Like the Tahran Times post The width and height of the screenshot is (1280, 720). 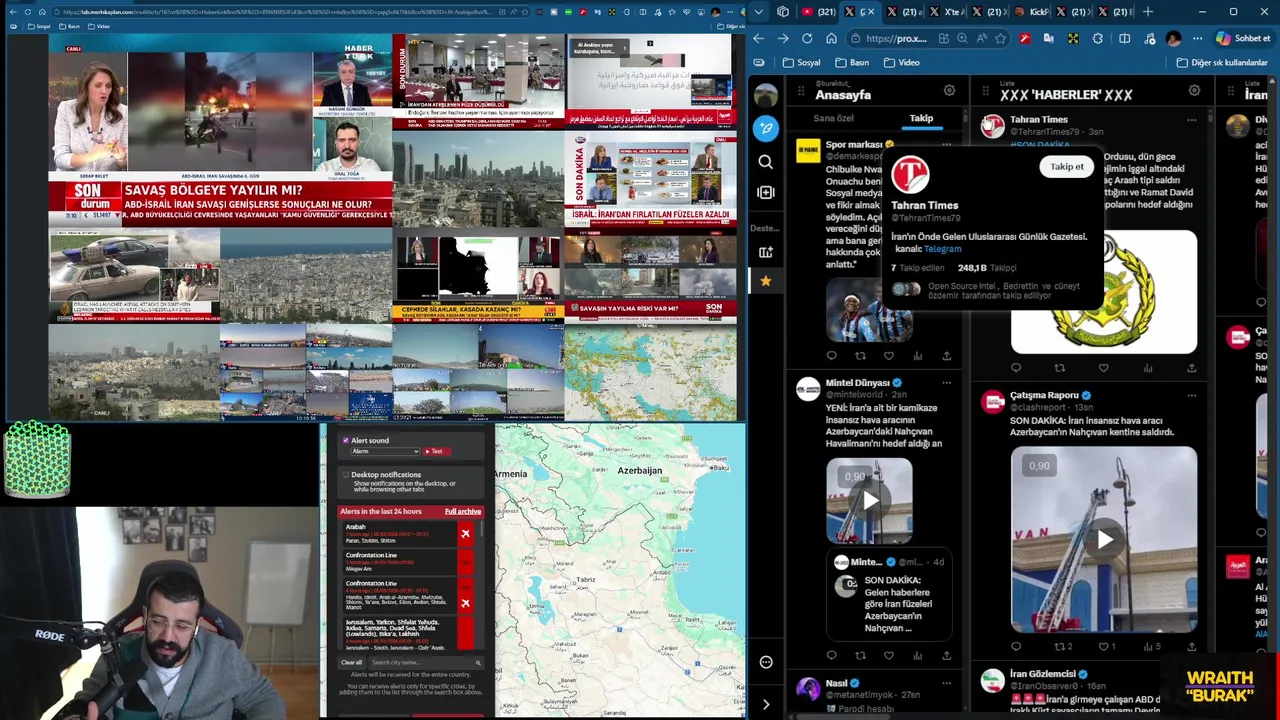pos(1104,368)
